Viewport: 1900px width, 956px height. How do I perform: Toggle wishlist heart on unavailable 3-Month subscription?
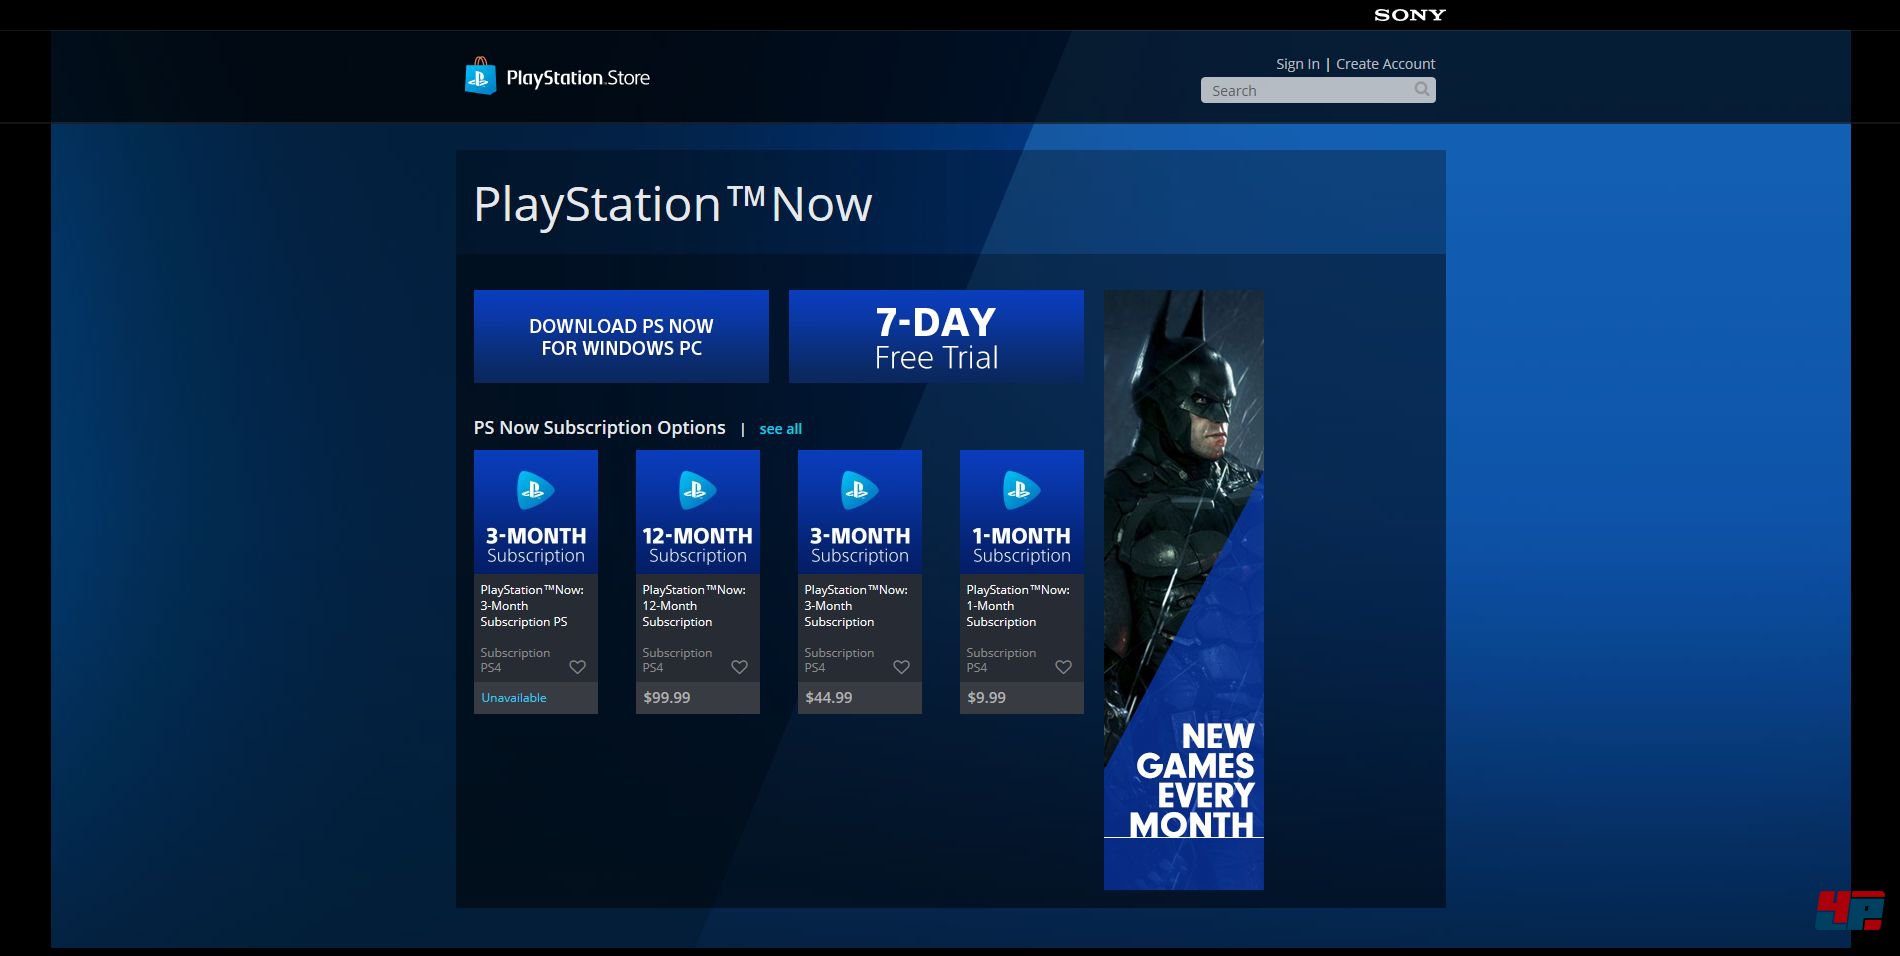click(577, 667)
